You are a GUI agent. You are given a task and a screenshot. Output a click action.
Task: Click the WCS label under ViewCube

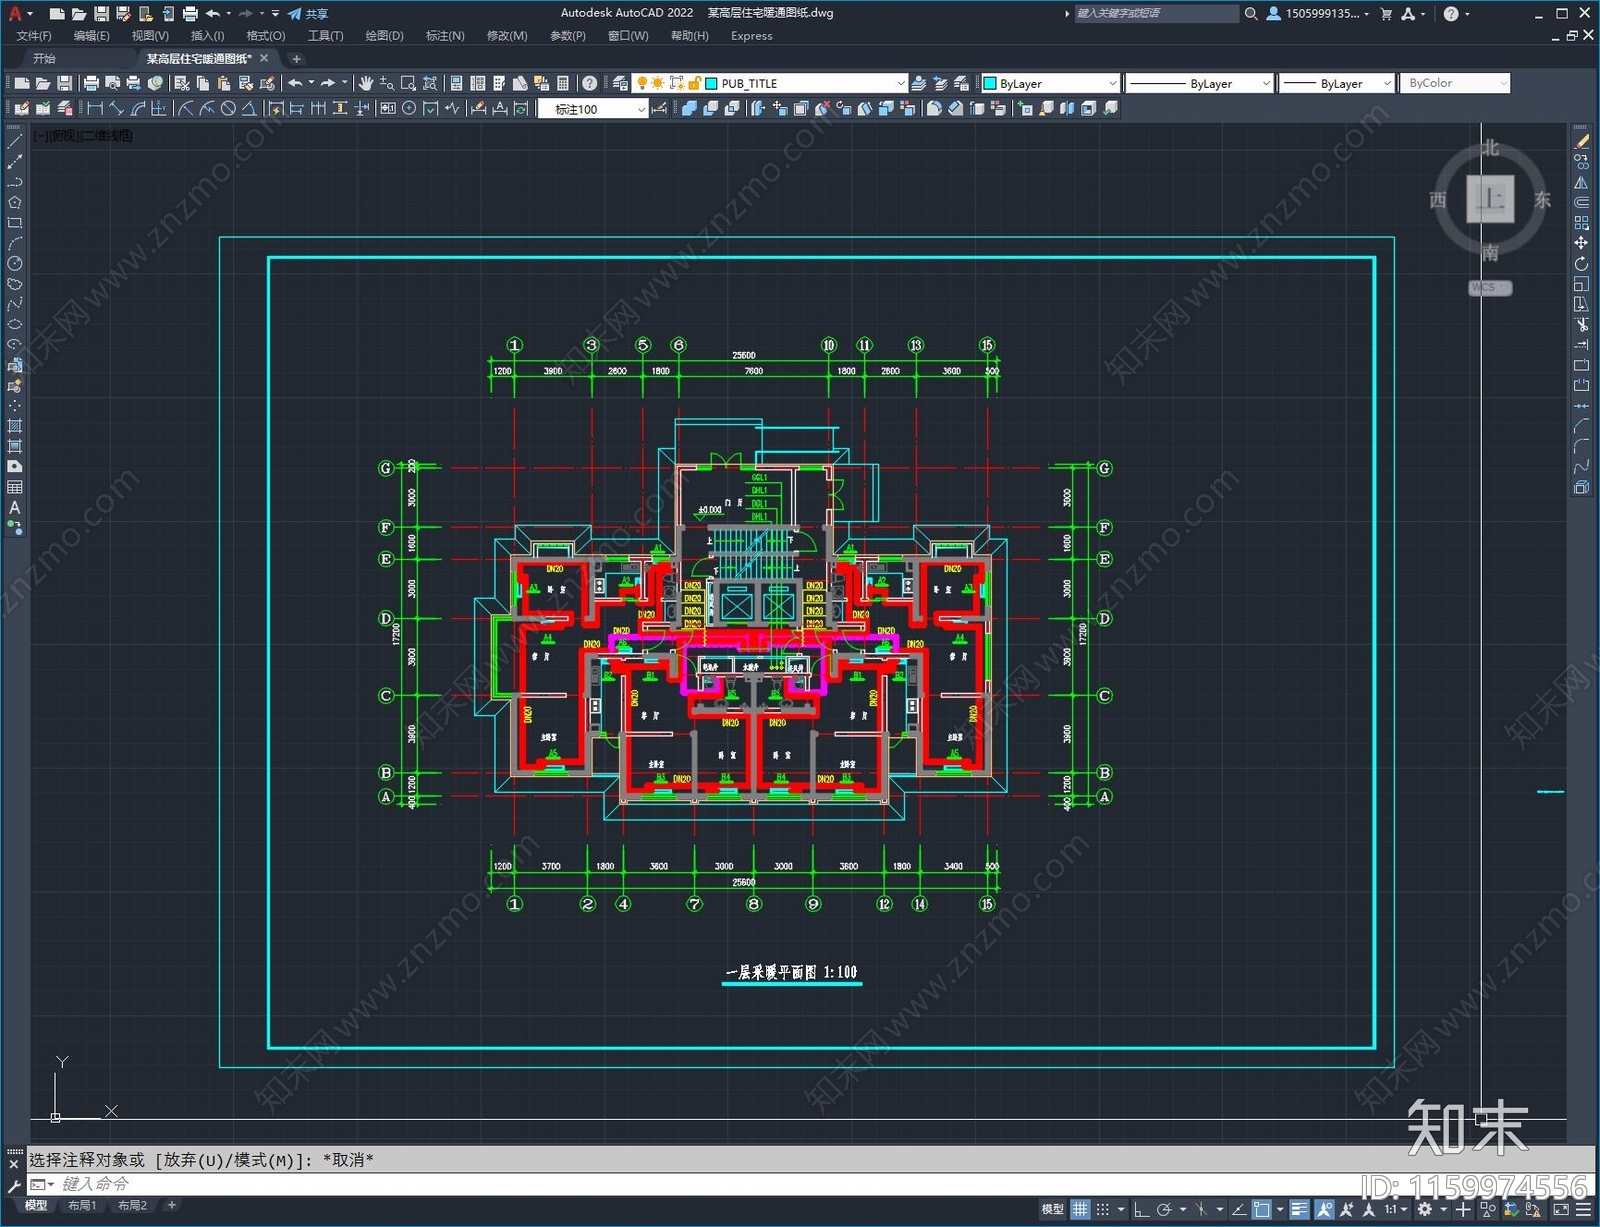[1490, 287]
